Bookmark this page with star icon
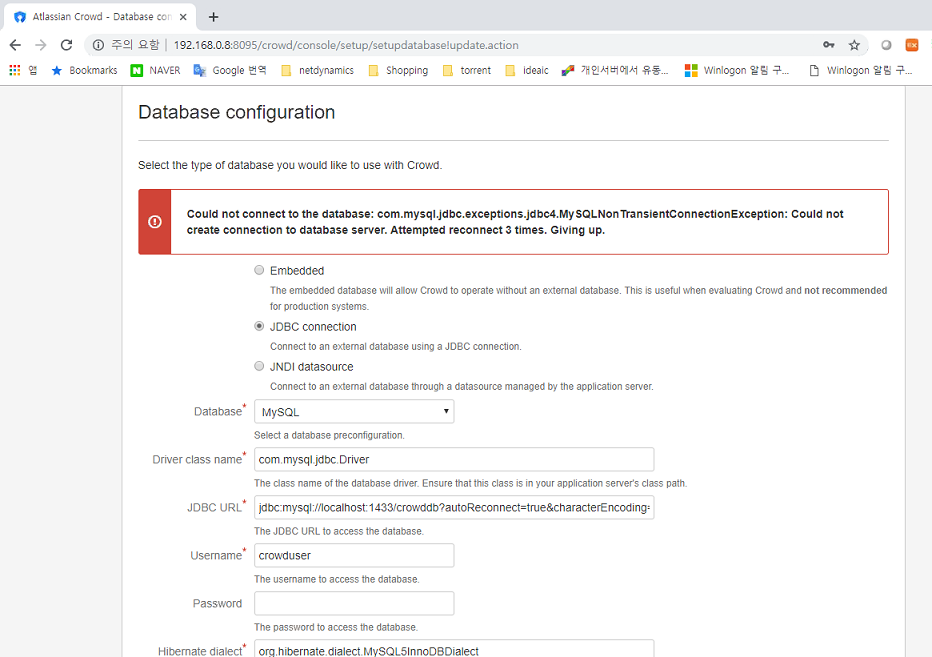This screenshot has height=657, width=932. click(x=854, y=45)
